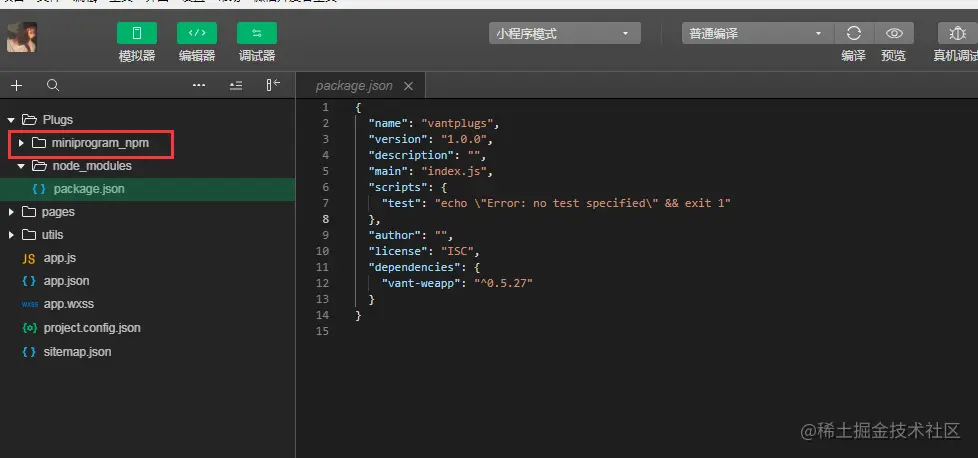Open the project.config.json file

92,328
